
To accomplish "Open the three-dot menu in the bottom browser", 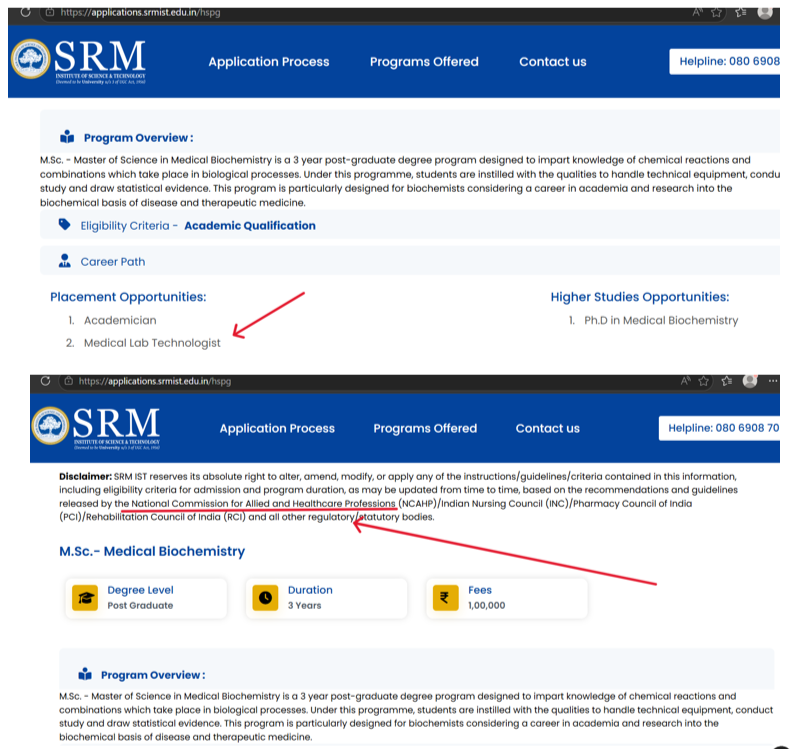I will pos(773,381).
